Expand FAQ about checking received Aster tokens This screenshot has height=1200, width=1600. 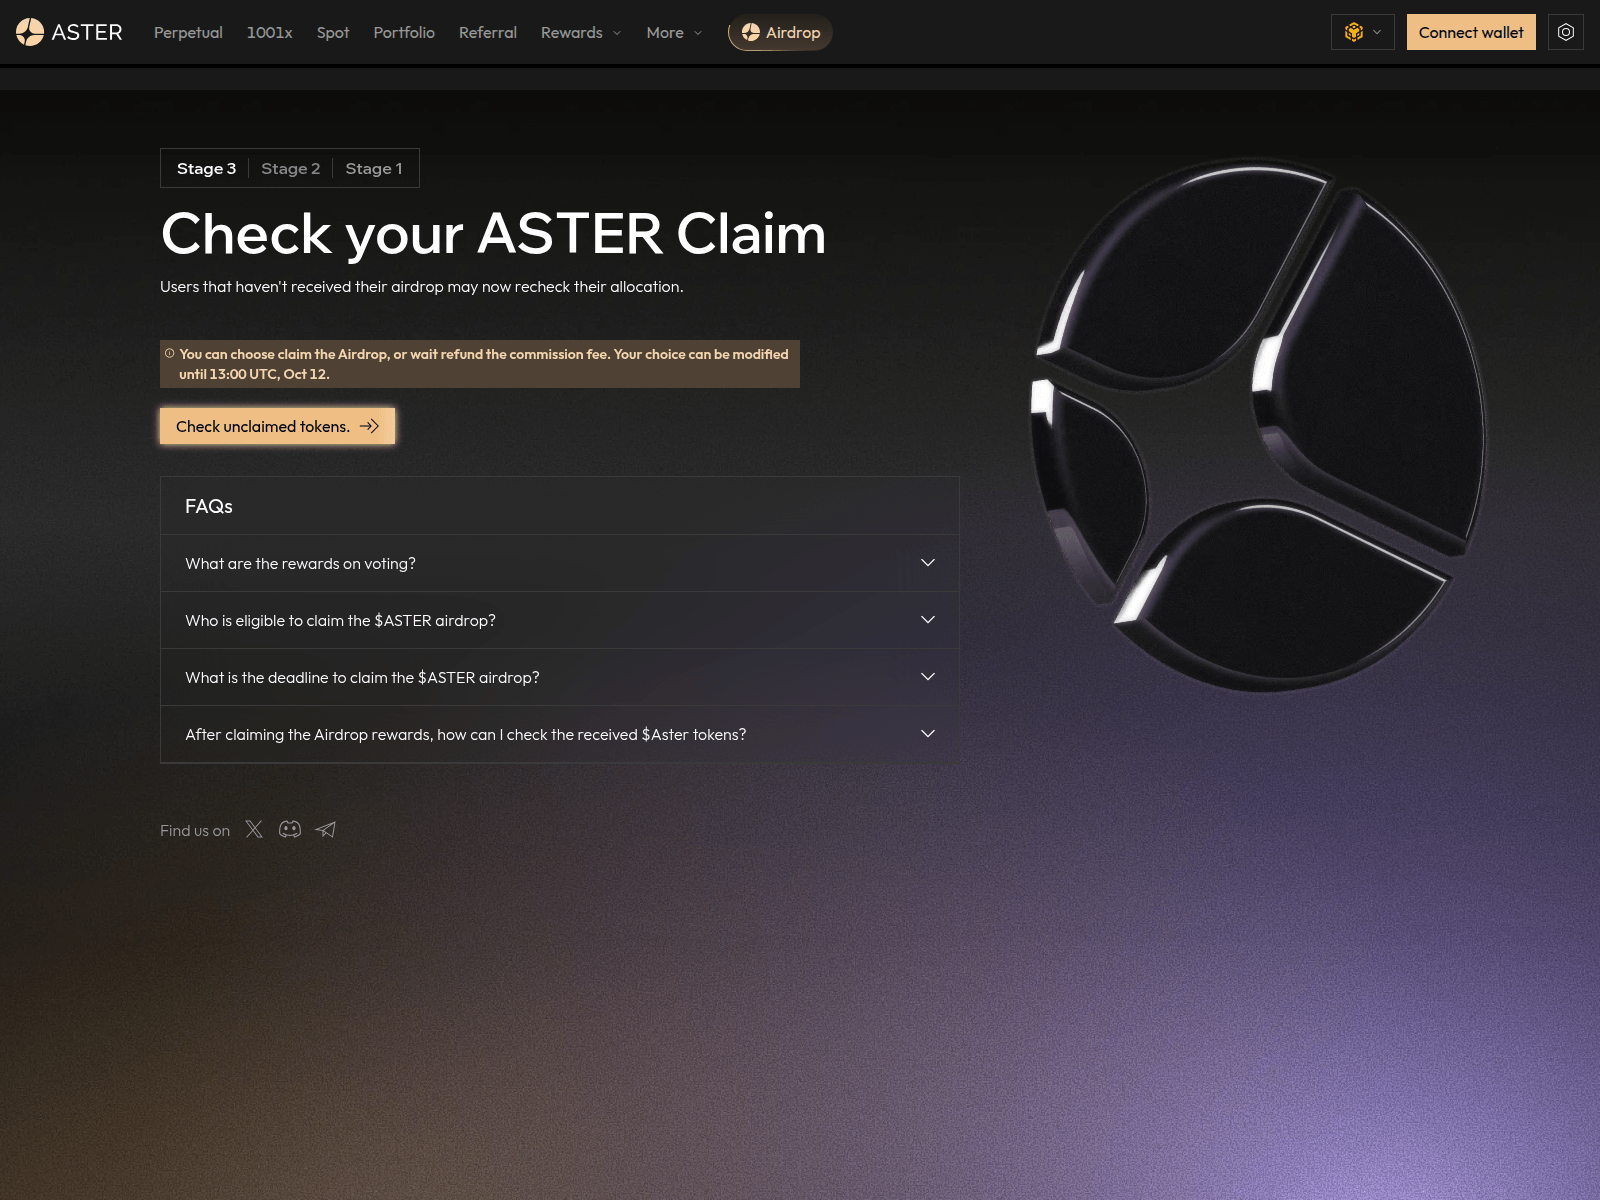(x=559, y=734)
